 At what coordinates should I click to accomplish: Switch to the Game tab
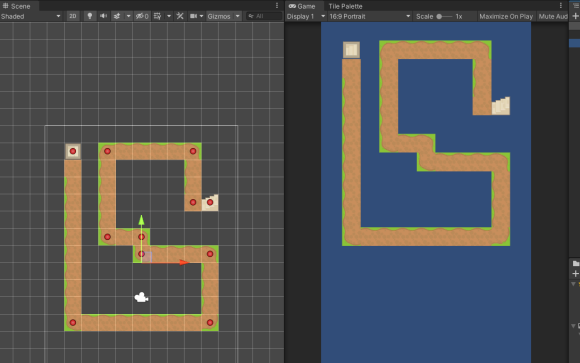[303, 6]
